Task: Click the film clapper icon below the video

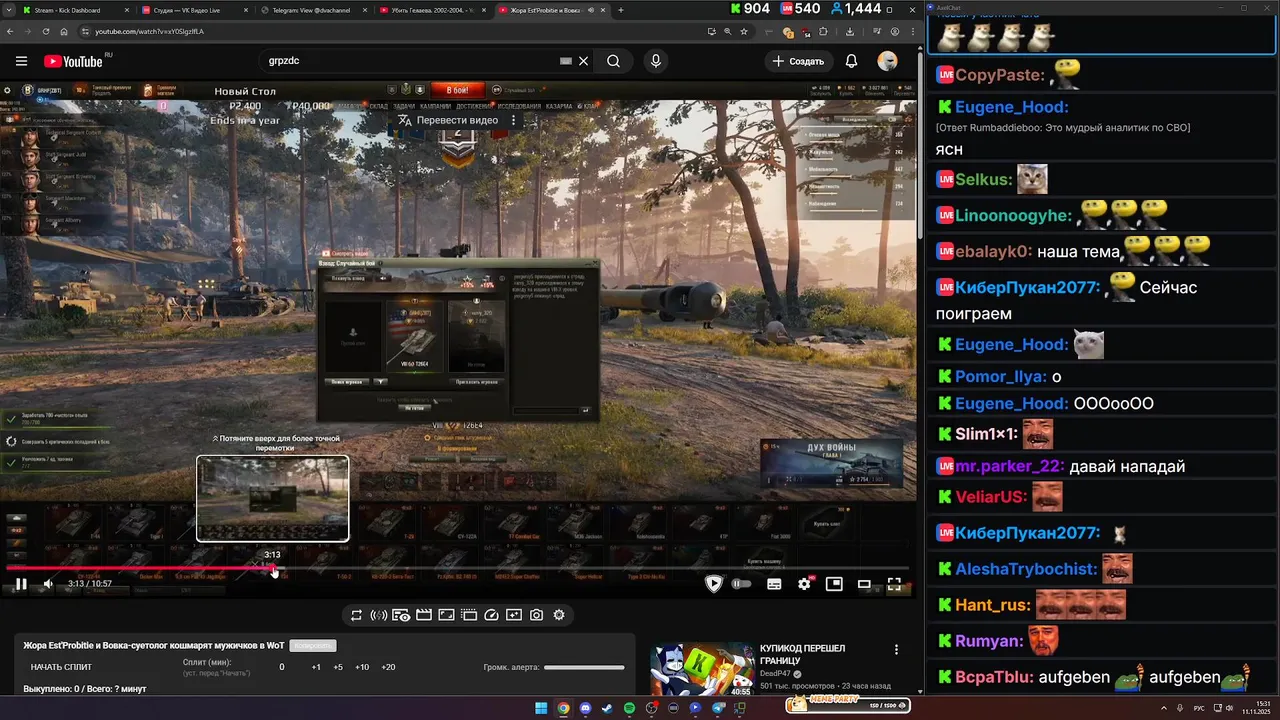Action: coord(424,615)
